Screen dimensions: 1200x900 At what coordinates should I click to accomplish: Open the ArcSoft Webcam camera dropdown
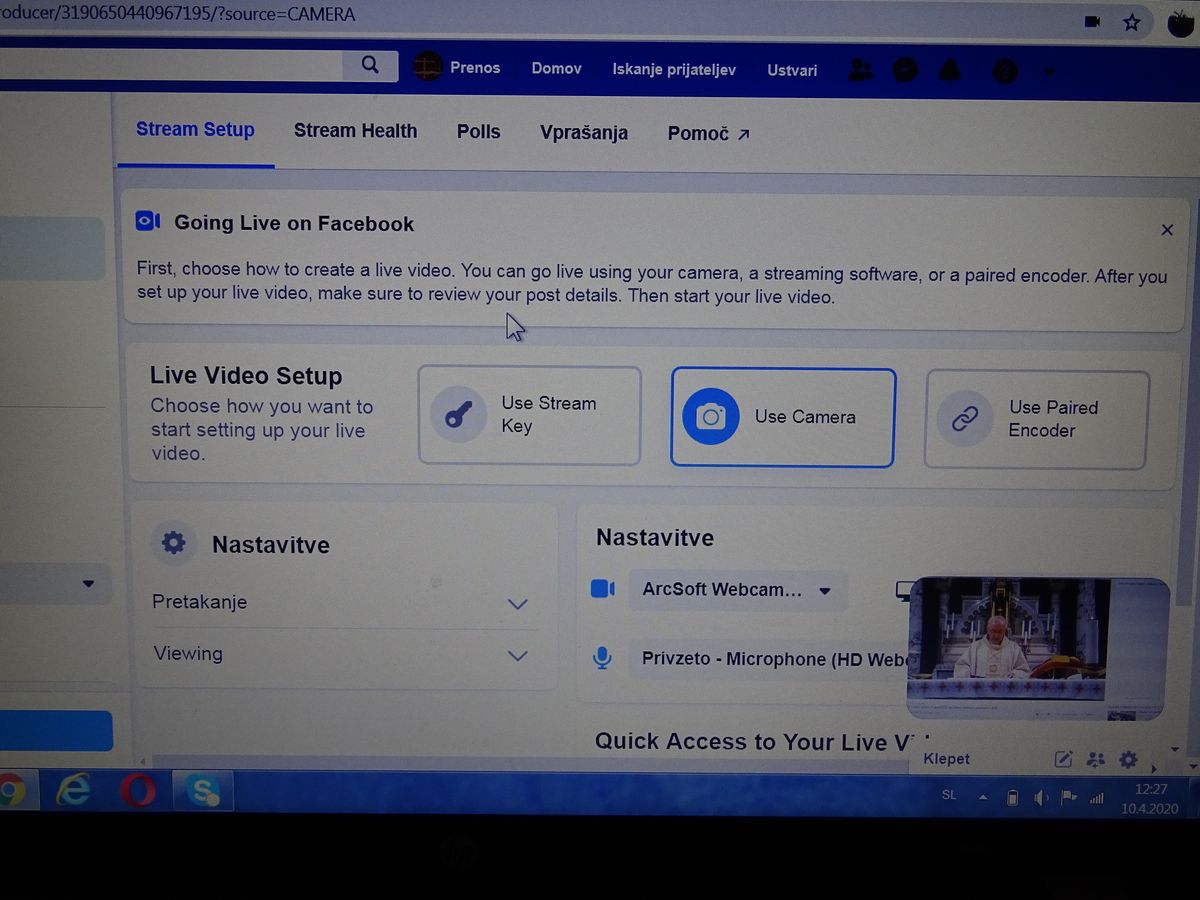[x=737, y=590]
